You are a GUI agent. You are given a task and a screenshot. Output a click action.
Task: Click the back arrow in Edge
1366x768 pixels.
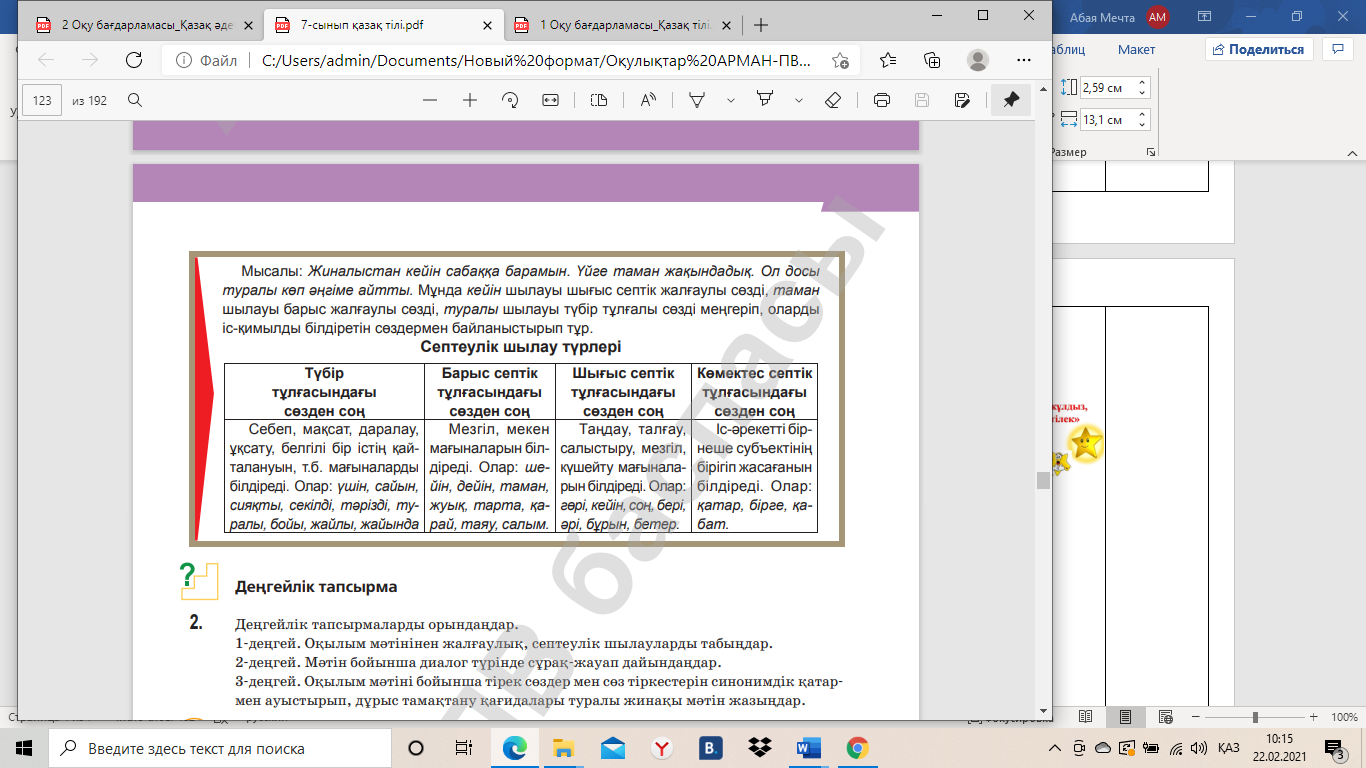pyautogui.click(x=46, y=60)
